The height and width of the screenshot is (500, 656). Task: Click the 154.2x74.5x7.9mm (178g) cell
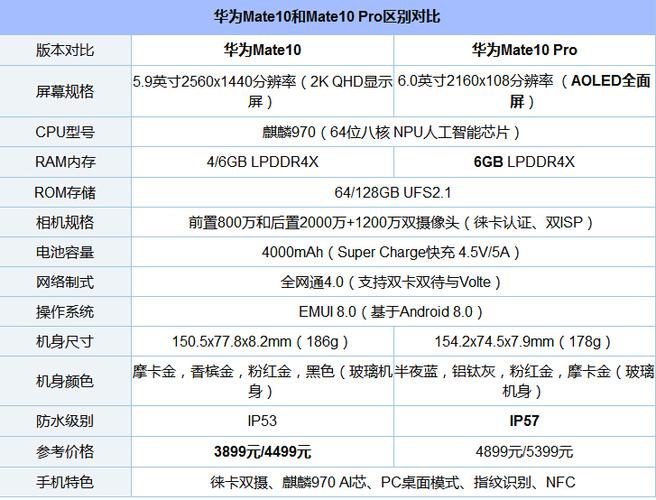click(523, 342)
